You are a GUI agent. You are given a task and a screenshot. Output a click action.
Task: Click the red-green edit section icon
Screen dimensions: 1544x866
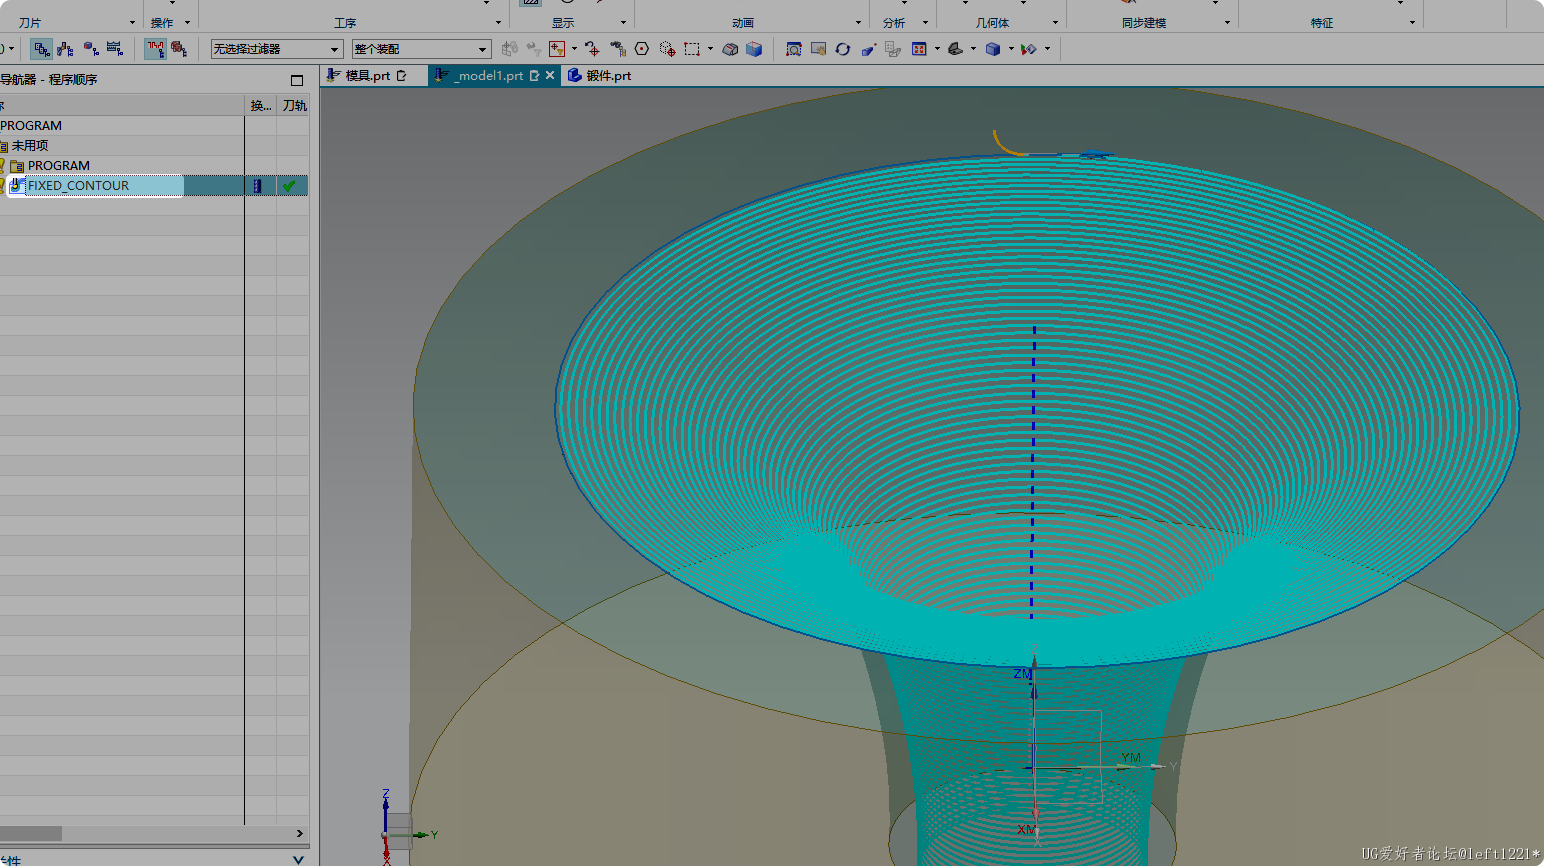(x=1028, y=49)
